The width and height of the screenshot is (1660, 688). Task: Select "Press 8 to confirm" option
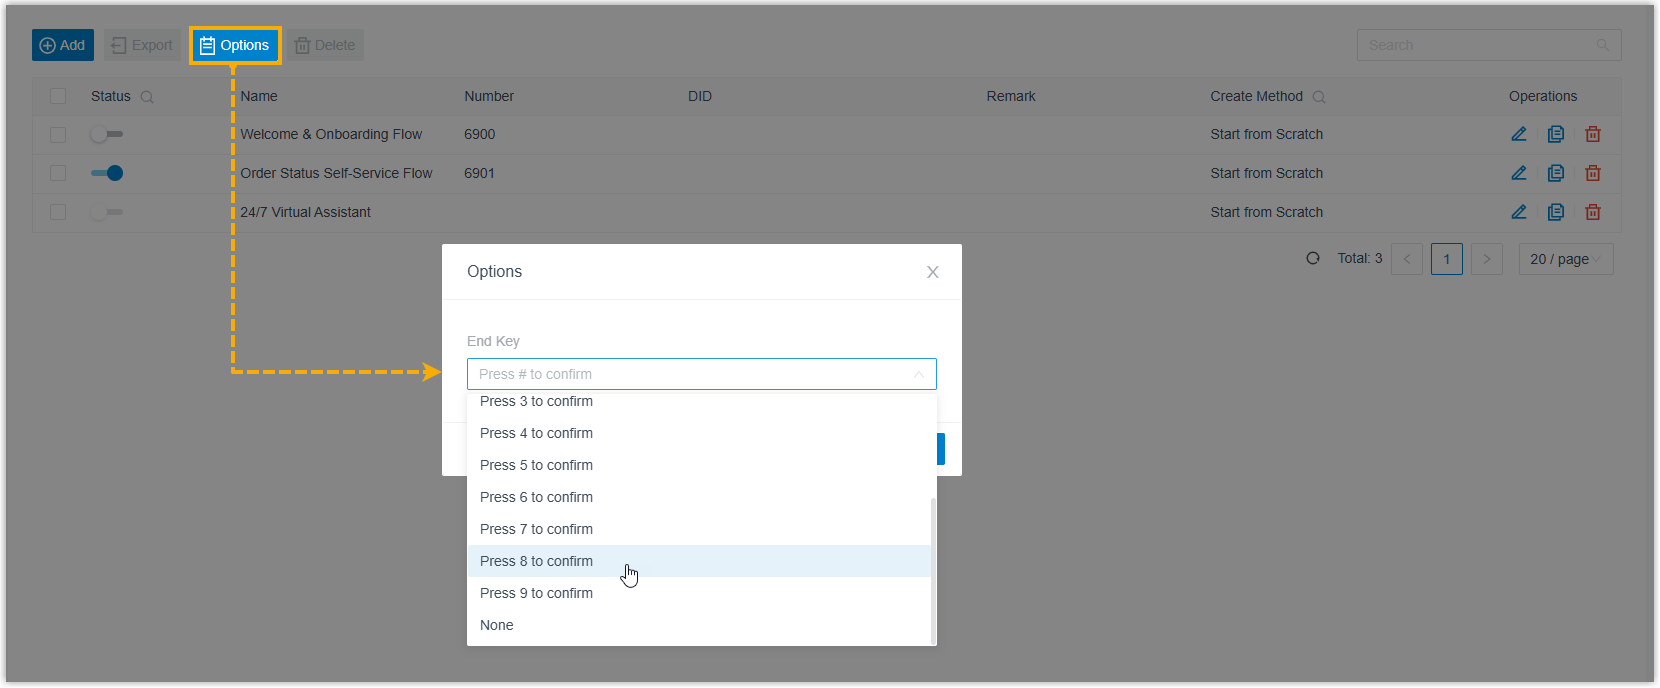pyautogui.click(x=536, y=561)
